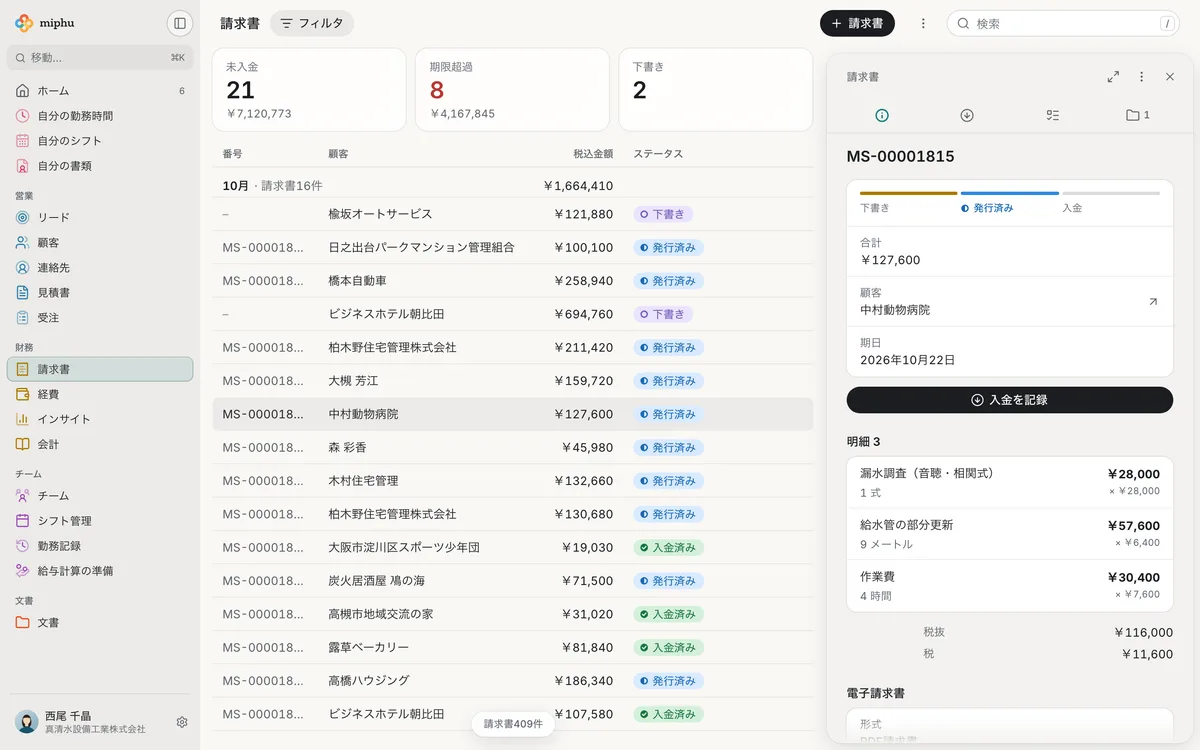Open the 露草ベーカリー invoice row
This screenshot has height=750, width=1200.
[x=512, y=648]
